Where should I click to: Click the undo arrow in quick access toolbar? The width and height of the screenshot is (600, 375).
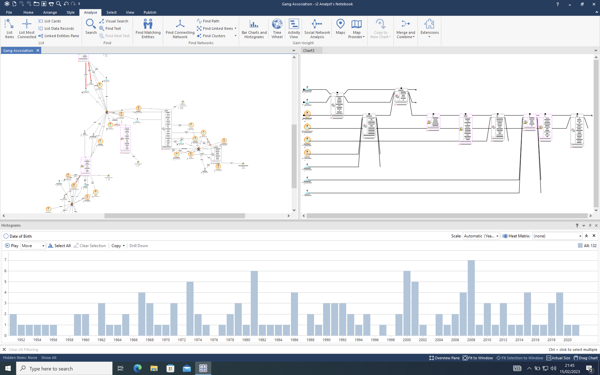[66, 4]
